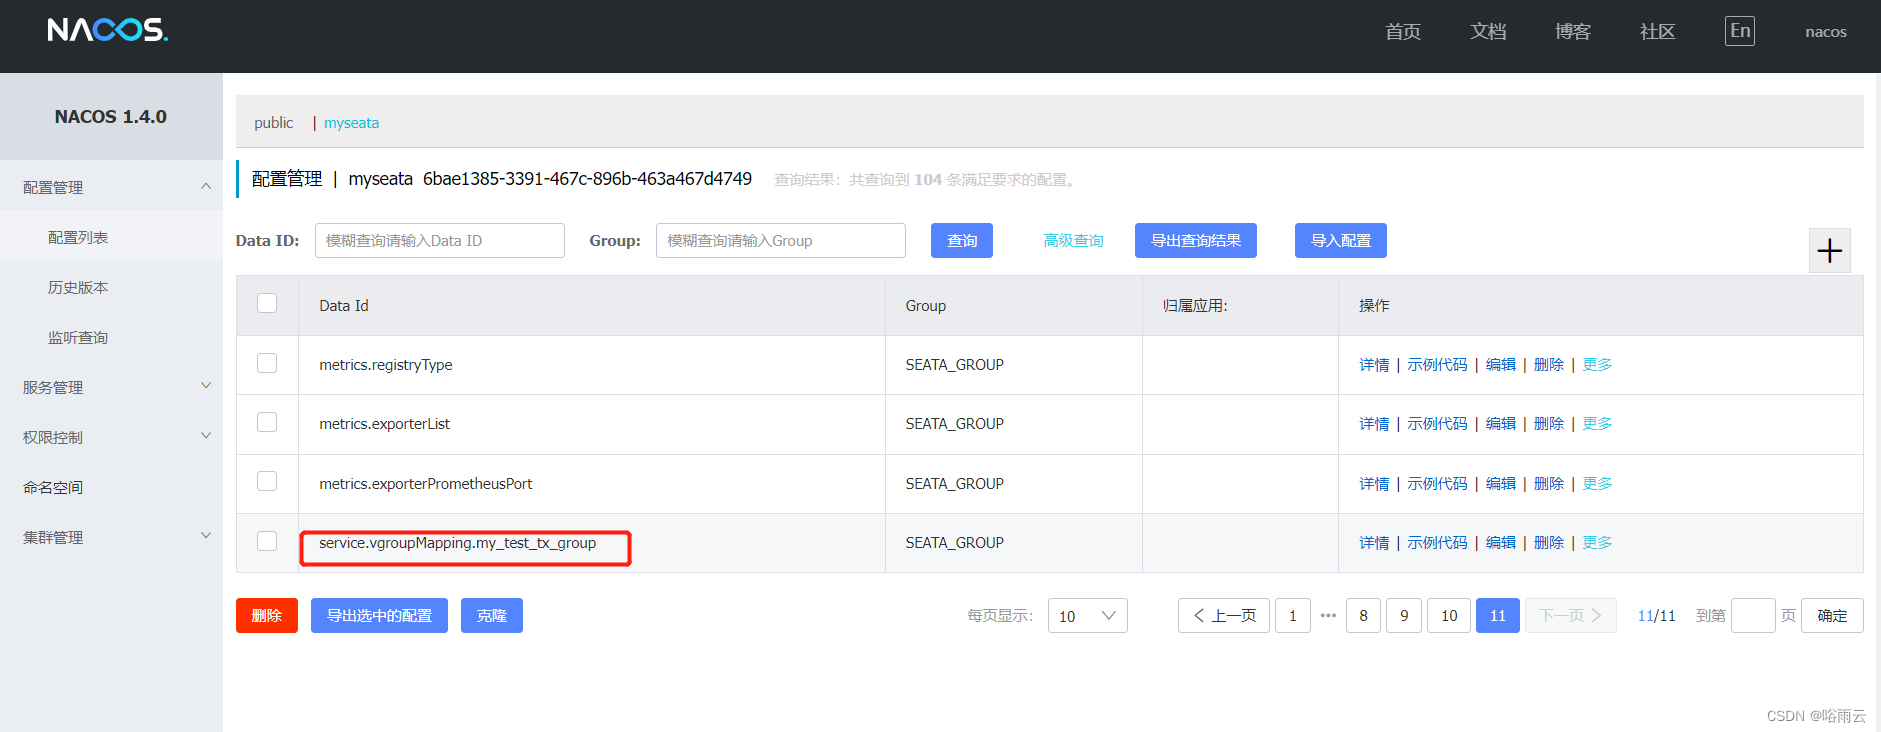Click the 克隆 button
Screen dimensions: 1881x732
pos(491,616)
